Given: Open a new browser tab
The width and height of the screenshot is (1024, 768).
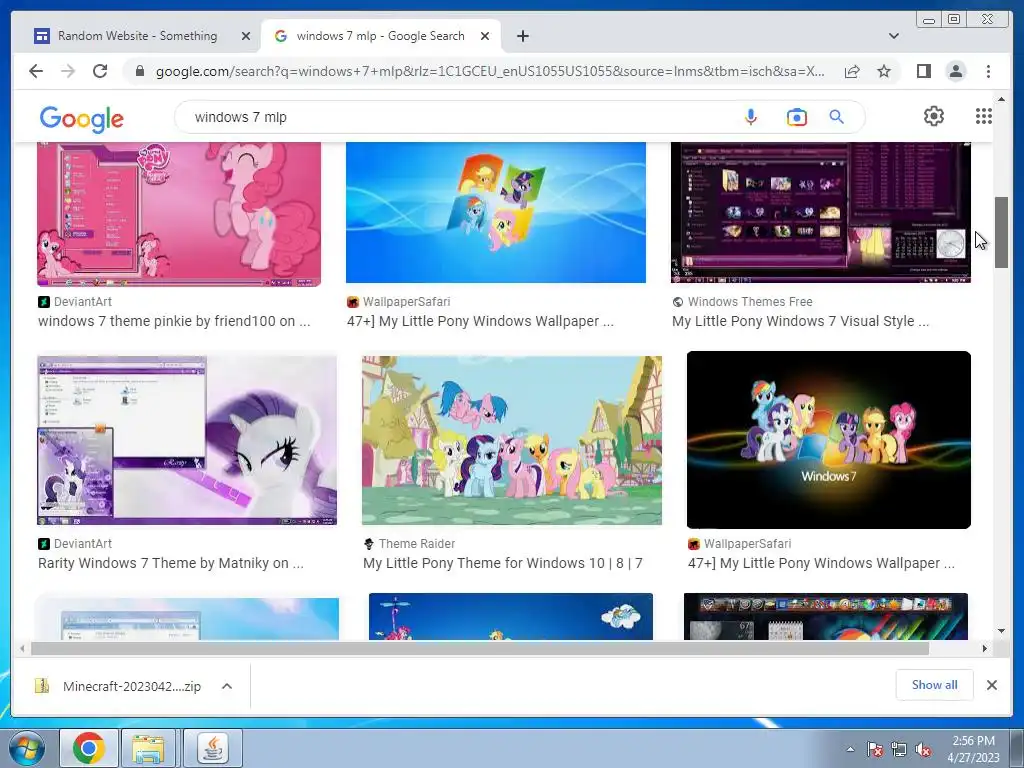Looking at the screenshot, I should [x=522, y=36].
